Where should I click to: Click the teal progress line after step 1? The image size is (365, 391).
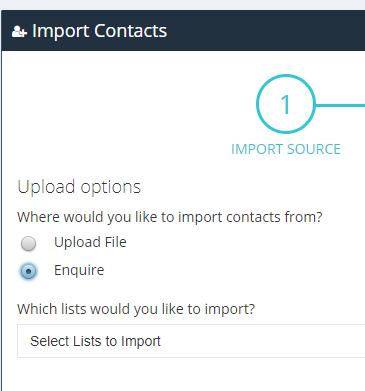(340, 105)
